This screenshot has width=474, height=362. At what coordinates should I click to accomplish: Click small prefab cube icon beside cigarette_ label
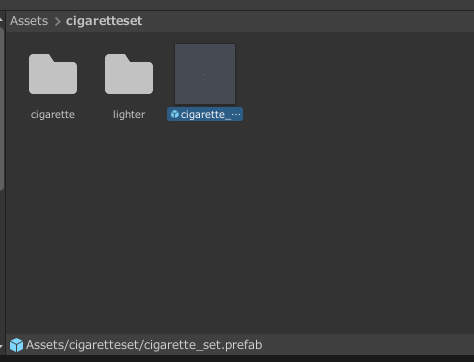coord(175,114)
